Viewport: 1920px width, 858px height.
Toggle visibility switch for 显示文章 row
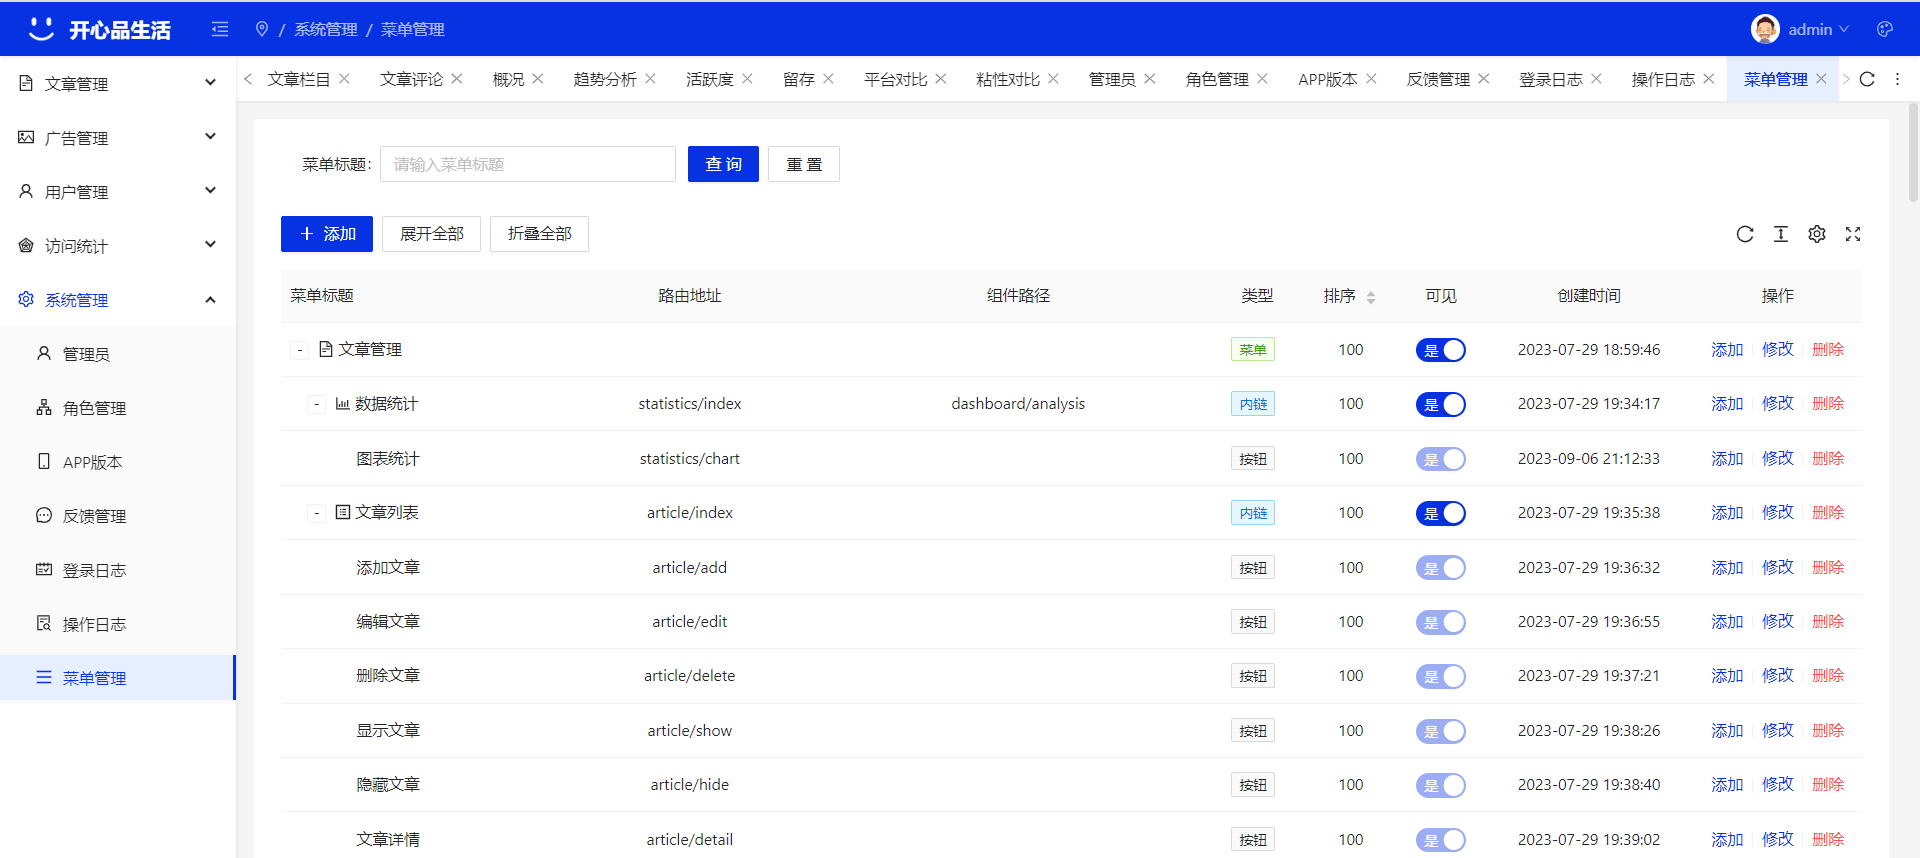pyautogui.click(x=1440, y=731)
